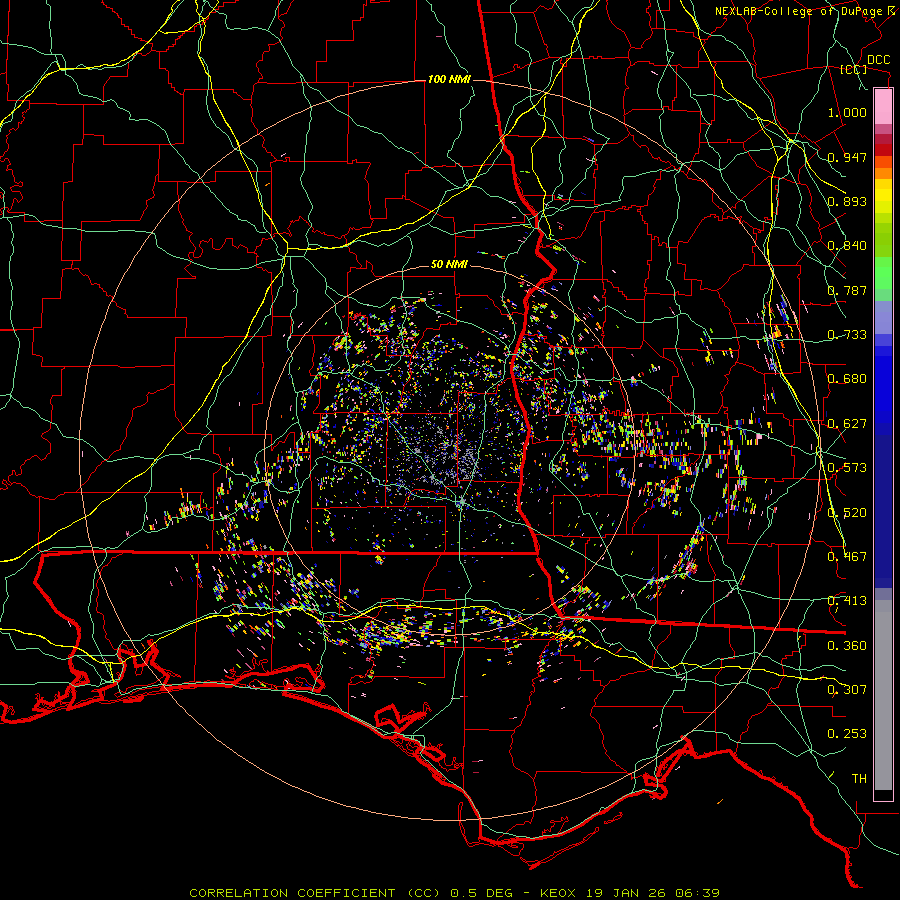Screen dimensions: 900x900
Task: Click the 0.733 scale value
Action: click(x=847, y=335)
